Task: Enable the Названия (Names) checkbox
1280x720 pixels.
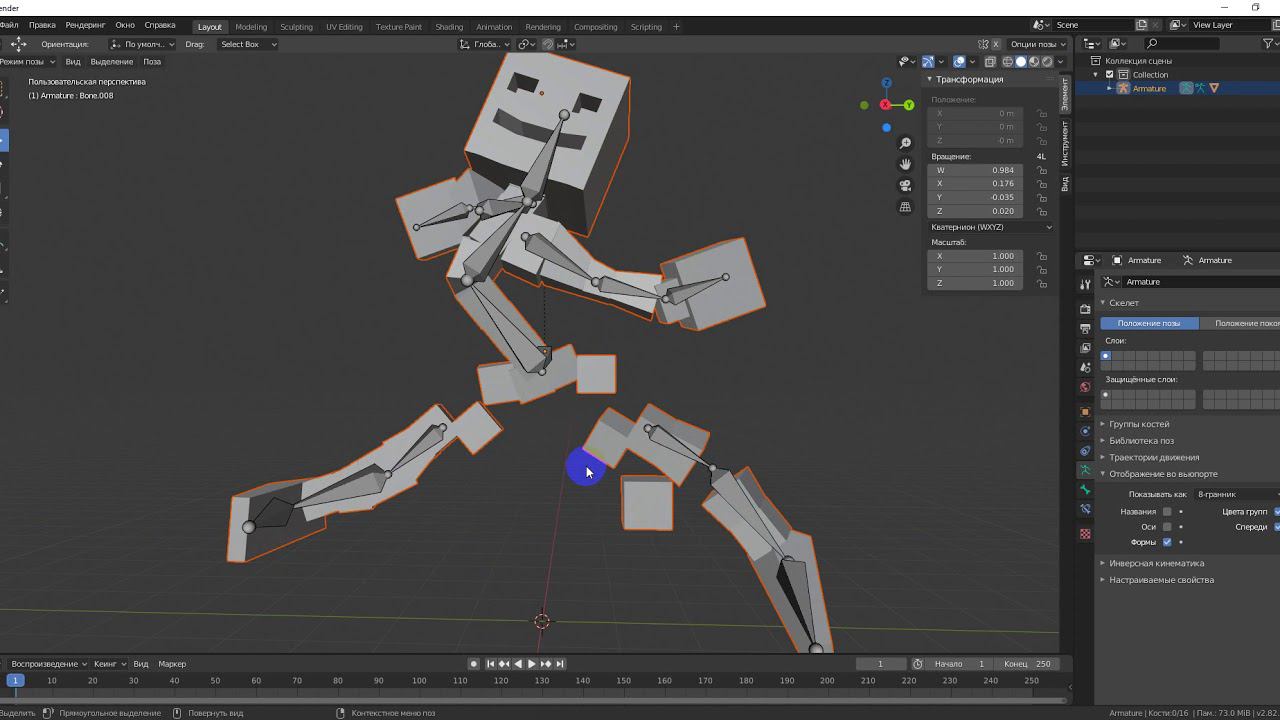Action: pyautogui.click(x=1167, y=512)
